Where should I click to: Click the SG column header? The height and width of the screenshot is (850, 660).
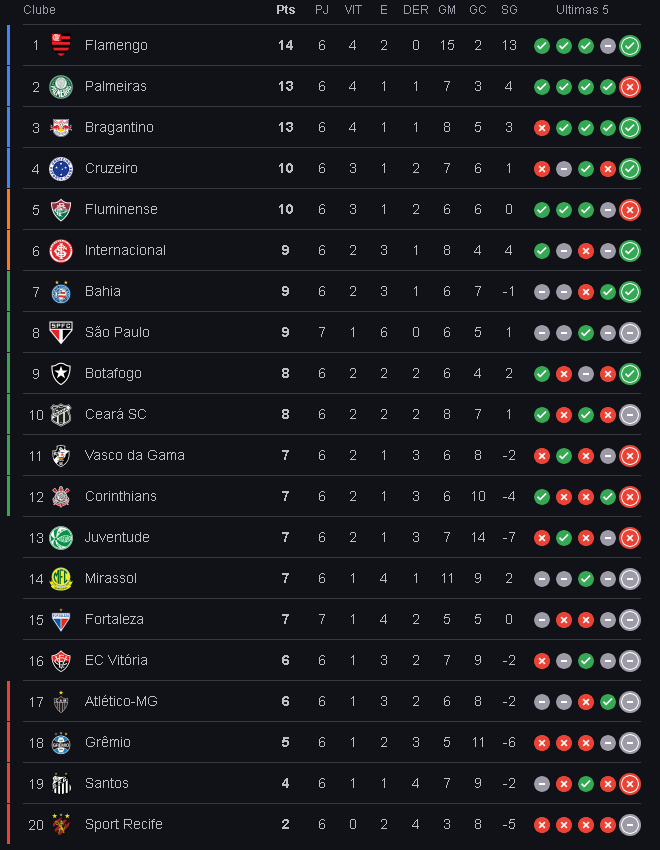(x=509, y=10)
